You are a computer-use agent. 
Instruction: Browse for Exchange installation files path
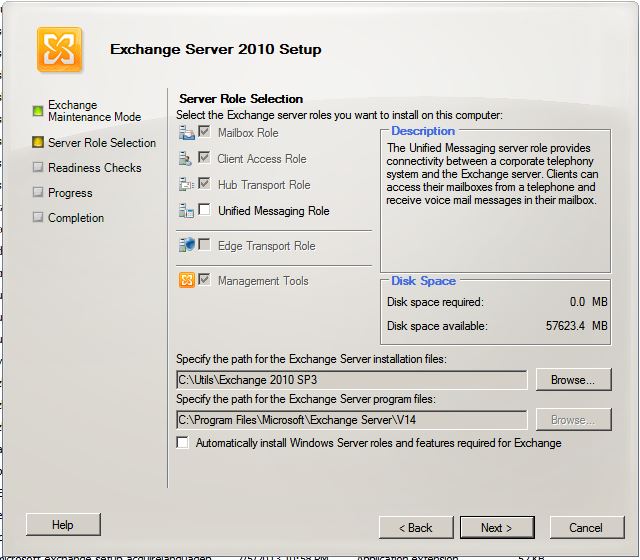point(573,380)
